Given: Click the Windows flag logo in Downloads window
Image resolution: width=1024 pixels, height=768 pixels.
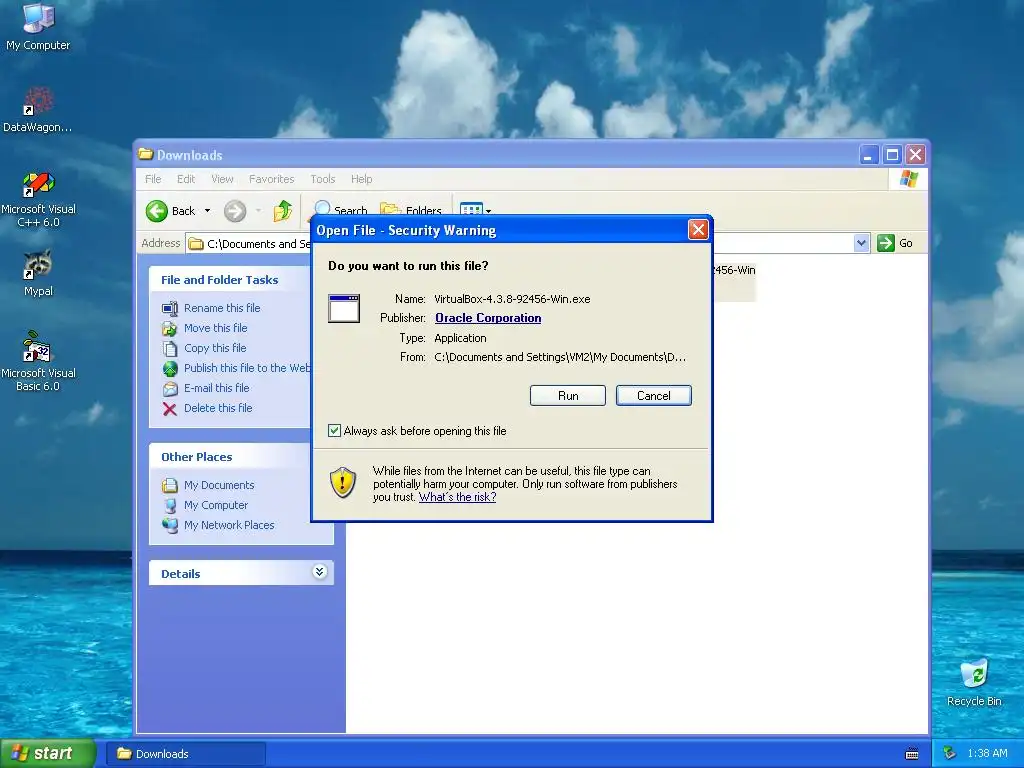Looking at the screenshot, I should [908, 179].
